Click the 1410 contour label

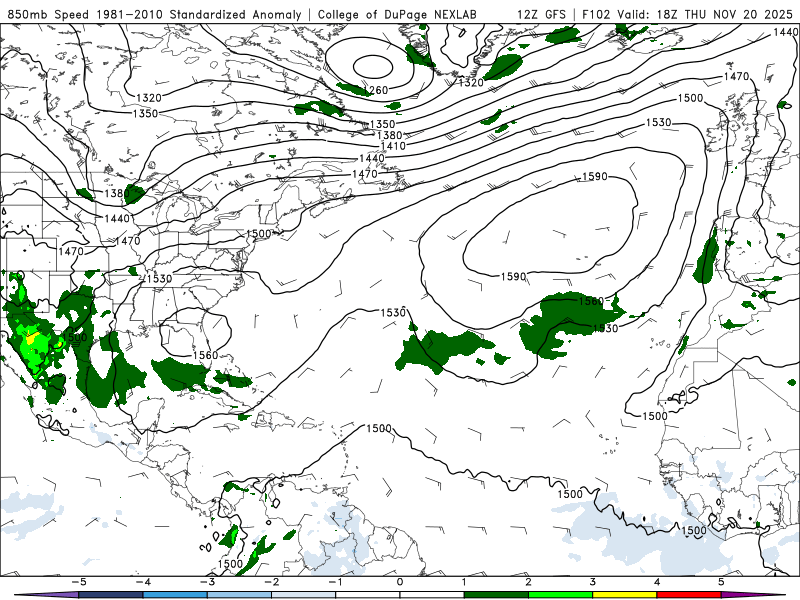click(x=393, y=146)
